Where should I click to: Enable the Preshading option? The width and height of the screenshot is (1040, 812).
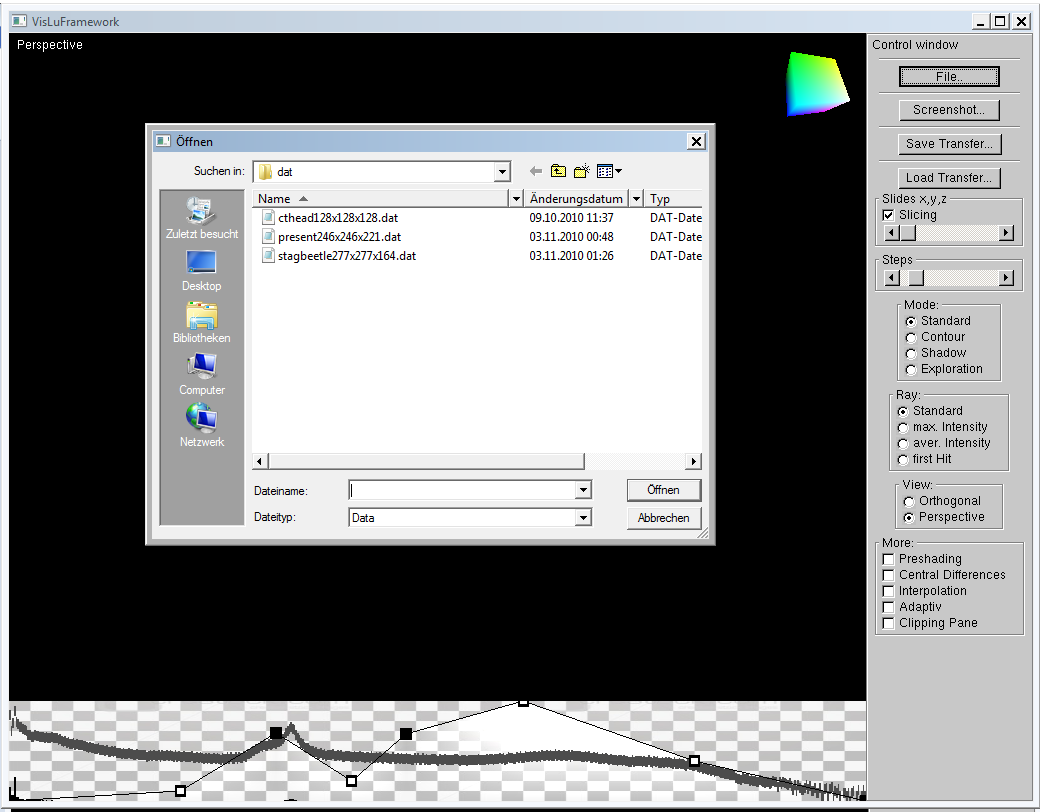(888, 559)
